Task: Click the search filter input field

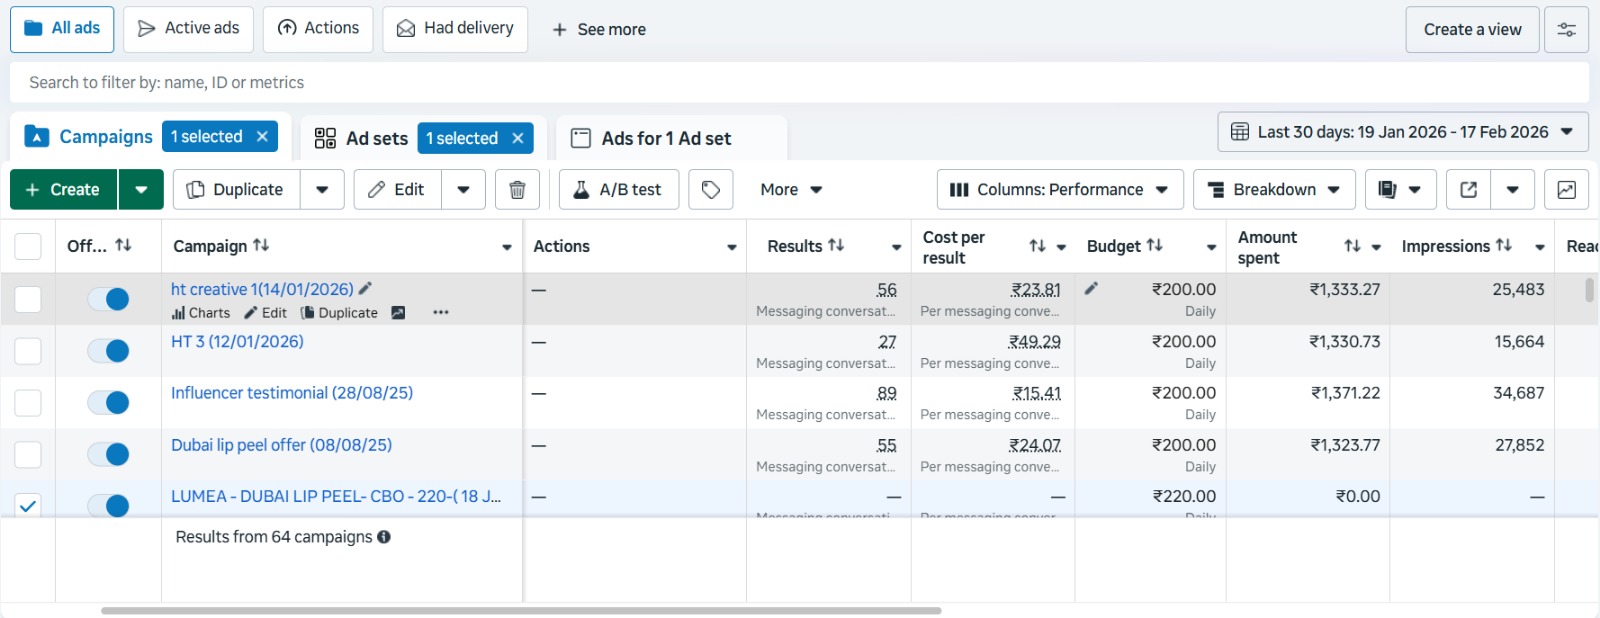Action: (798, 83)
